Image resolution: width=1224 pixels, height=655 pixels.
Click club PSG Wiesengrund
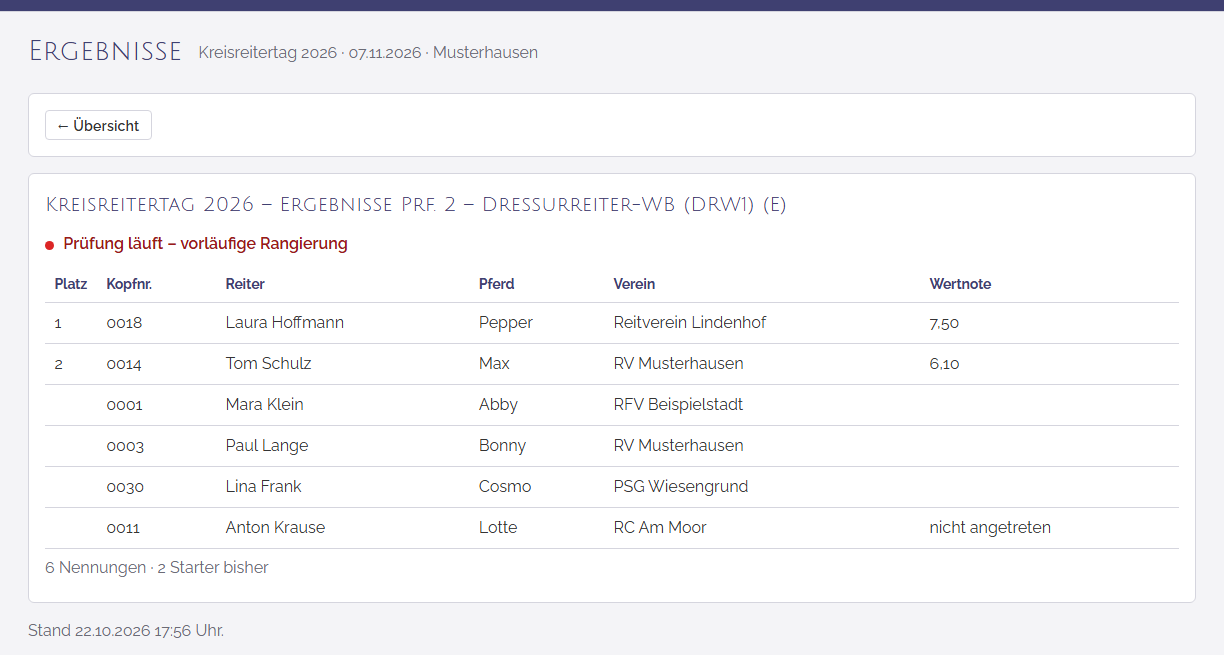pyautogui.click(x=680, y=487)
